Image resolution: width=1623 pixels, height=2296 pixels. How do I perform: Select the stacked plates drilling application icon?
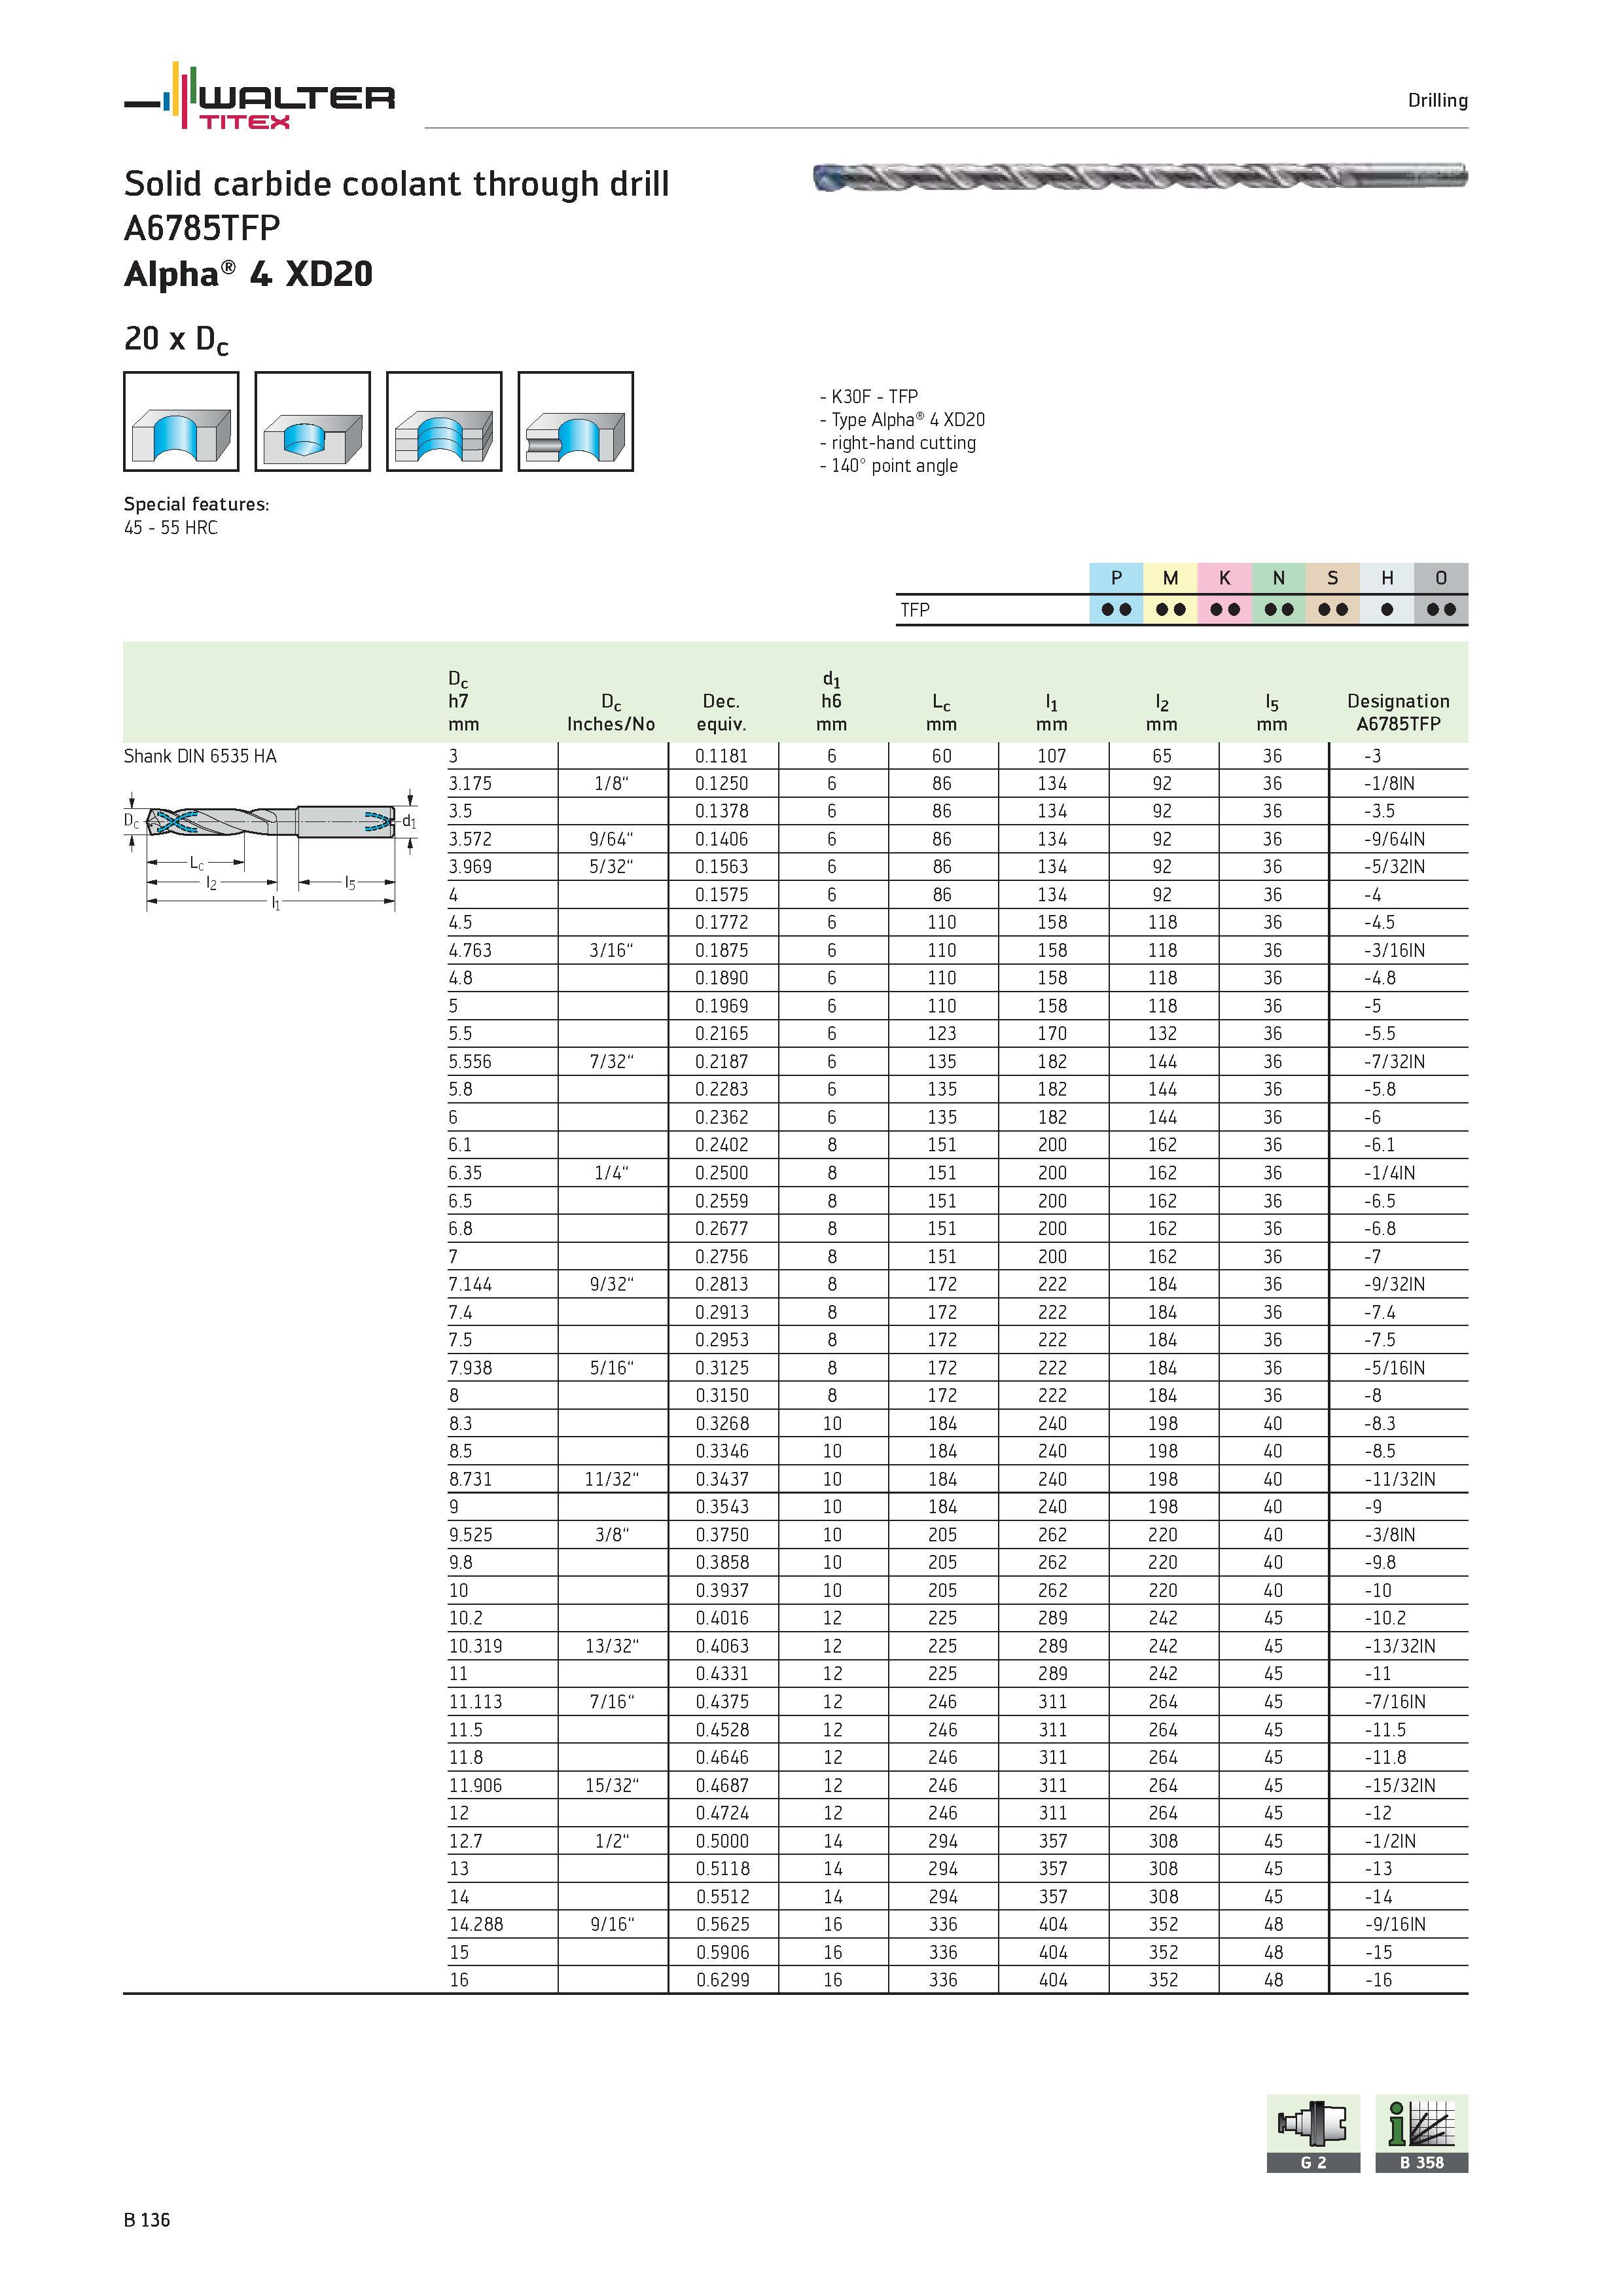pos(444,421)
